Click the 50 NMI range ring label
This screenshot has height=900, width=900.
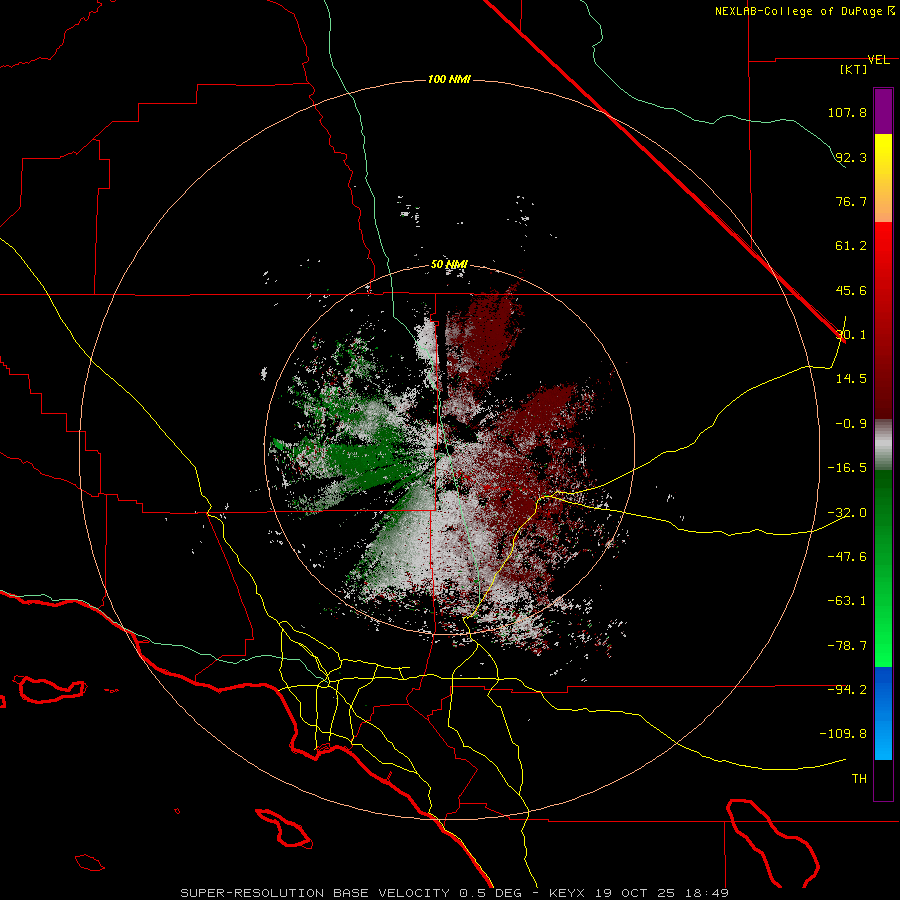coord(449,264)
